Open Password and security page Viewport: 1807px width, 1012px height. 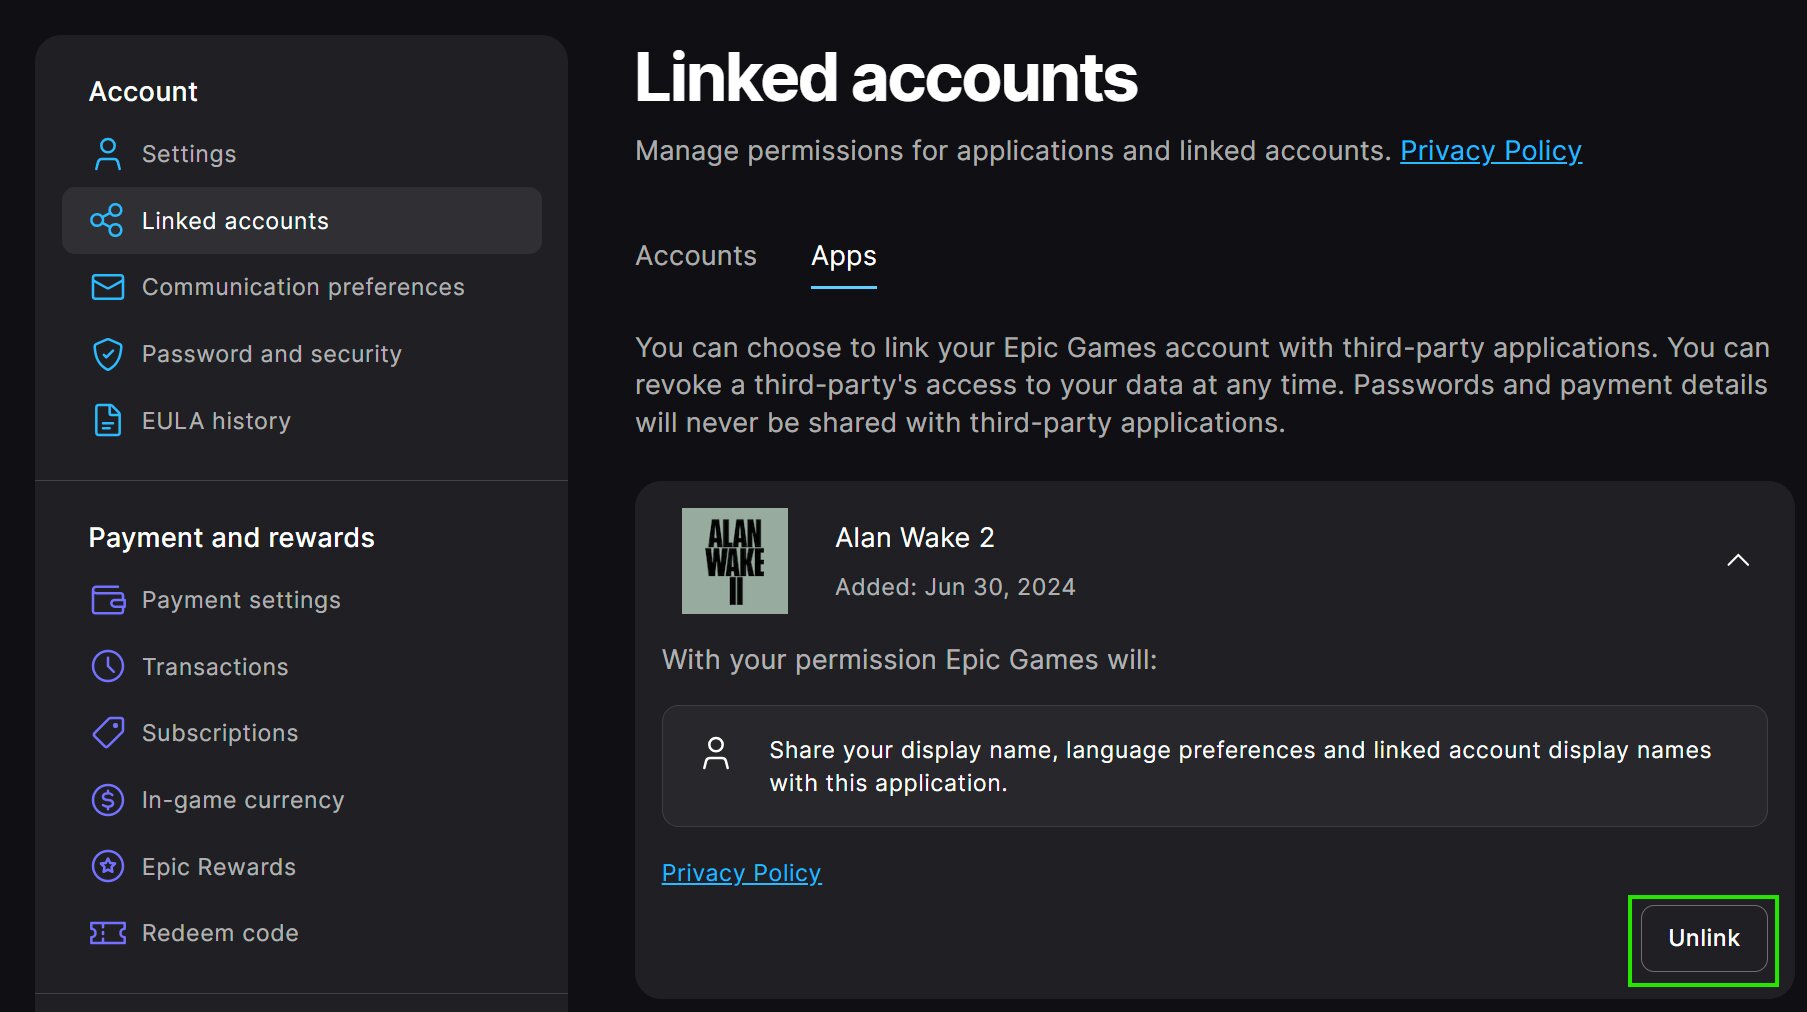point(302,354)
